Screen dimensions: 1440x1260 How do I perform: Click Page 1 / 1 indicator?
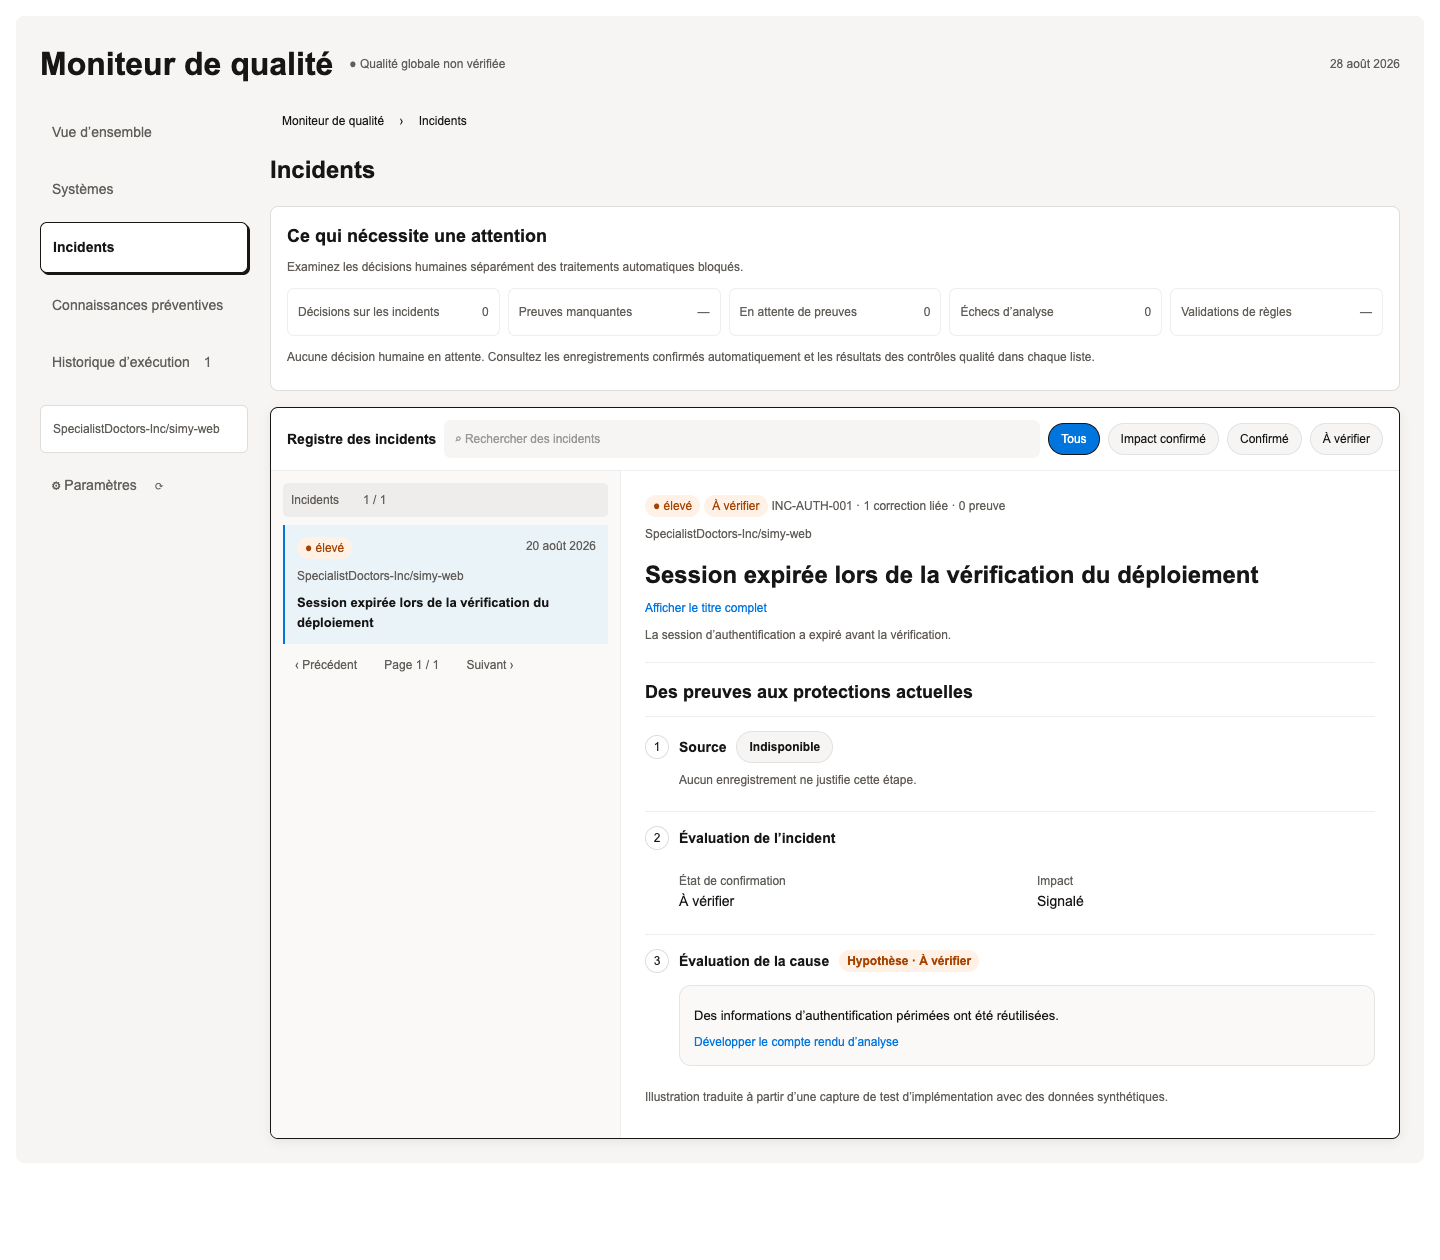pyautogui.click(x=411, y=665)
